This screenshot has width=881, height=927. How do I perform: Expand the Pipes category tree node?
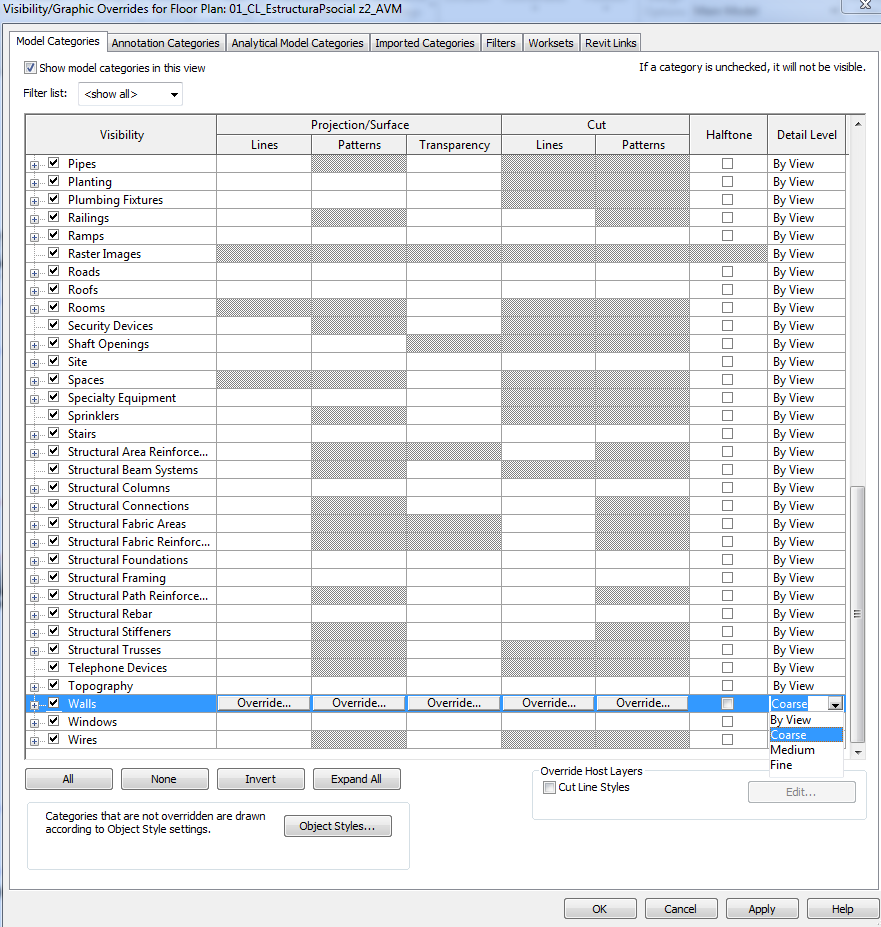[34, 165]
